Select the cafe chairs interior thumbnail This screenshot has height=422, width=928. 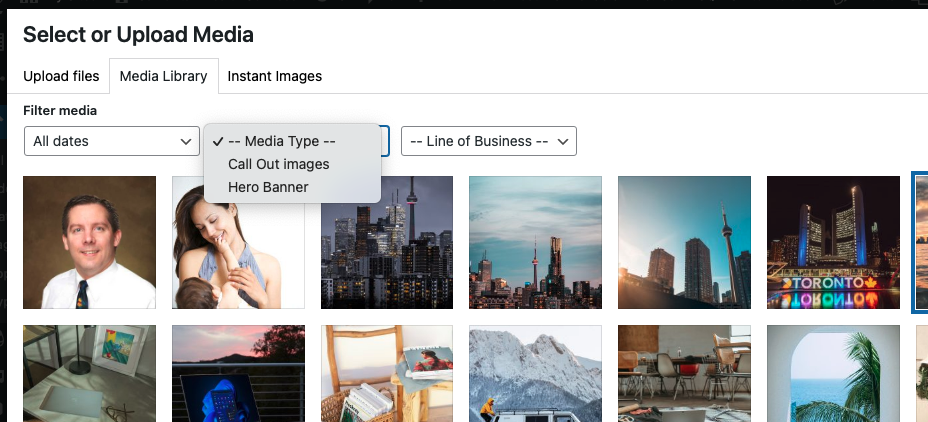684,373
